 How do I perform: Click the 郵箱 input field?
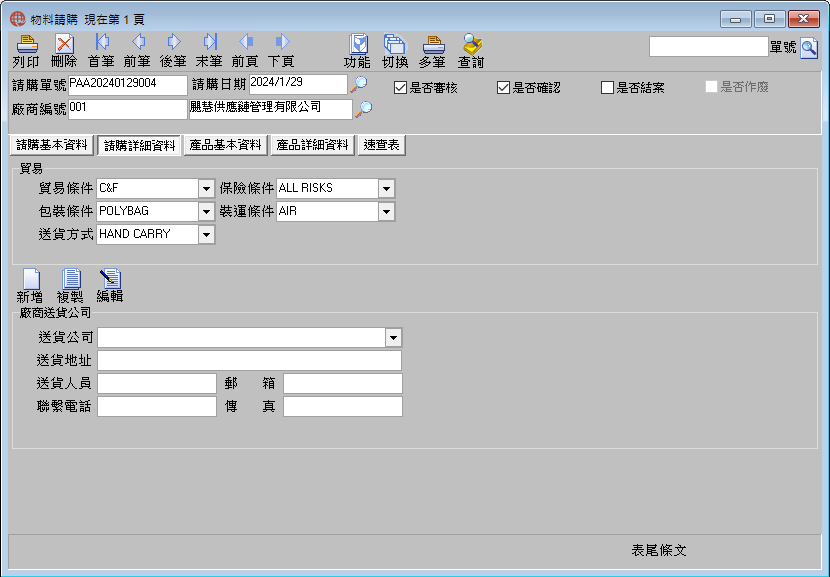pos(342,383)
